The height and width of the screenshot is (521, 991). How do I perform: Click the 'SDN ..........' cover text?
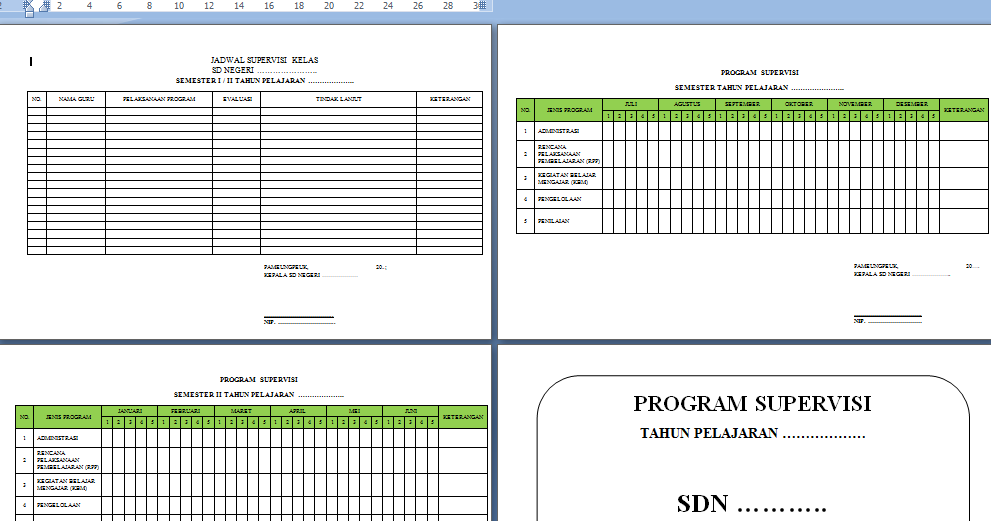751,505
